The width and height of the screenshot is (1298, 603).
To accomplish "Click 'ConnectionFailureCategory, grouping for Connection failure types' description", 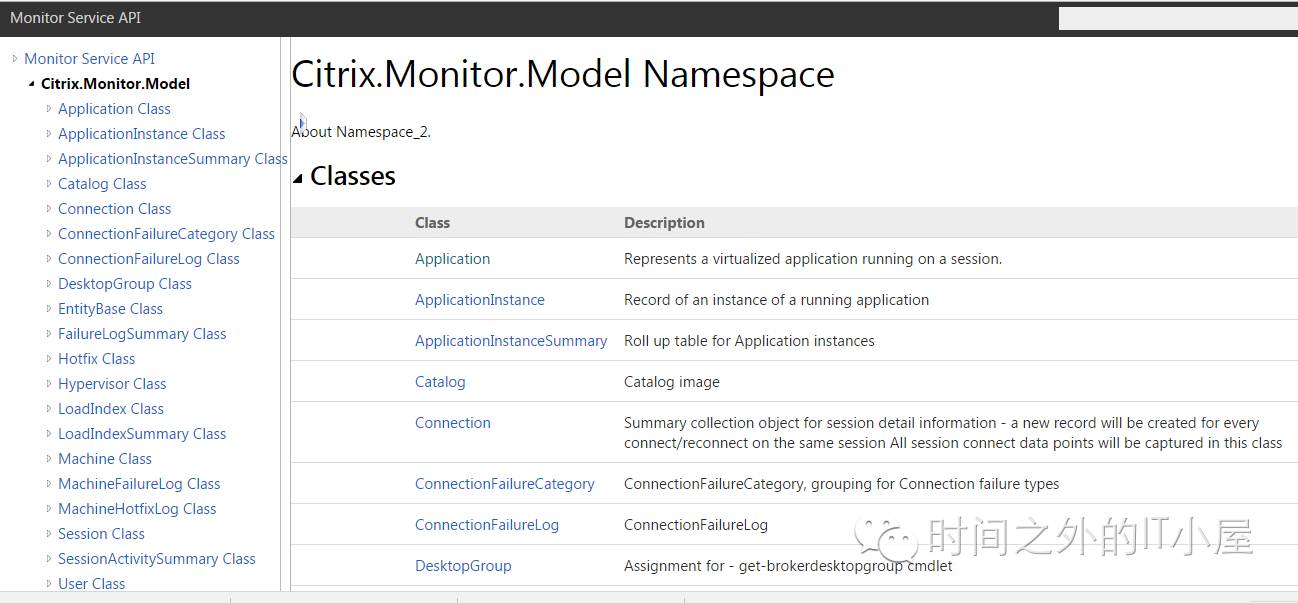I will pyautogui.click(x=842, y=484).
